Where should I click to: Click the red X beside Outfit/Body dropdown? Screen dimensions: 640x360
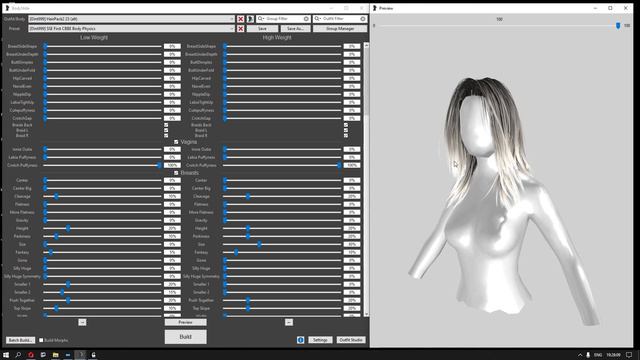tap(240, 19)
